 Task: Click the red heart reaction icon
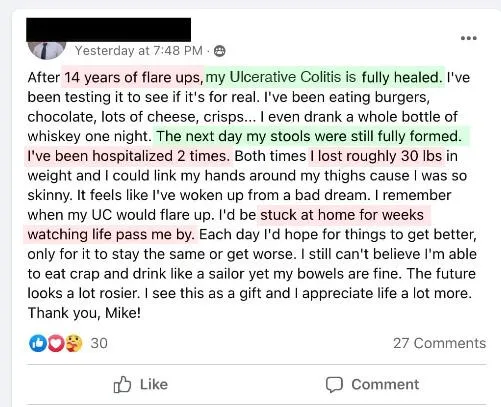click(56, 343)
